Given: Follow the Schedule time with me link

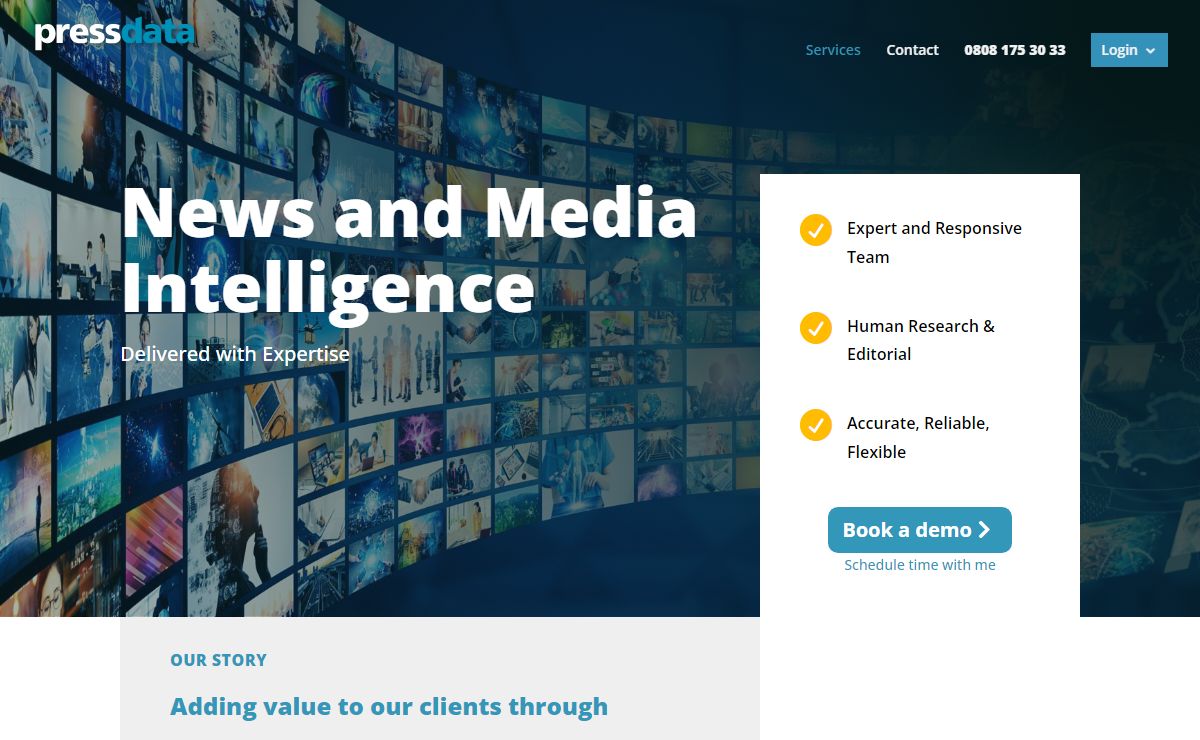Looking at the screenshot, I should click(x=919, y=565).
